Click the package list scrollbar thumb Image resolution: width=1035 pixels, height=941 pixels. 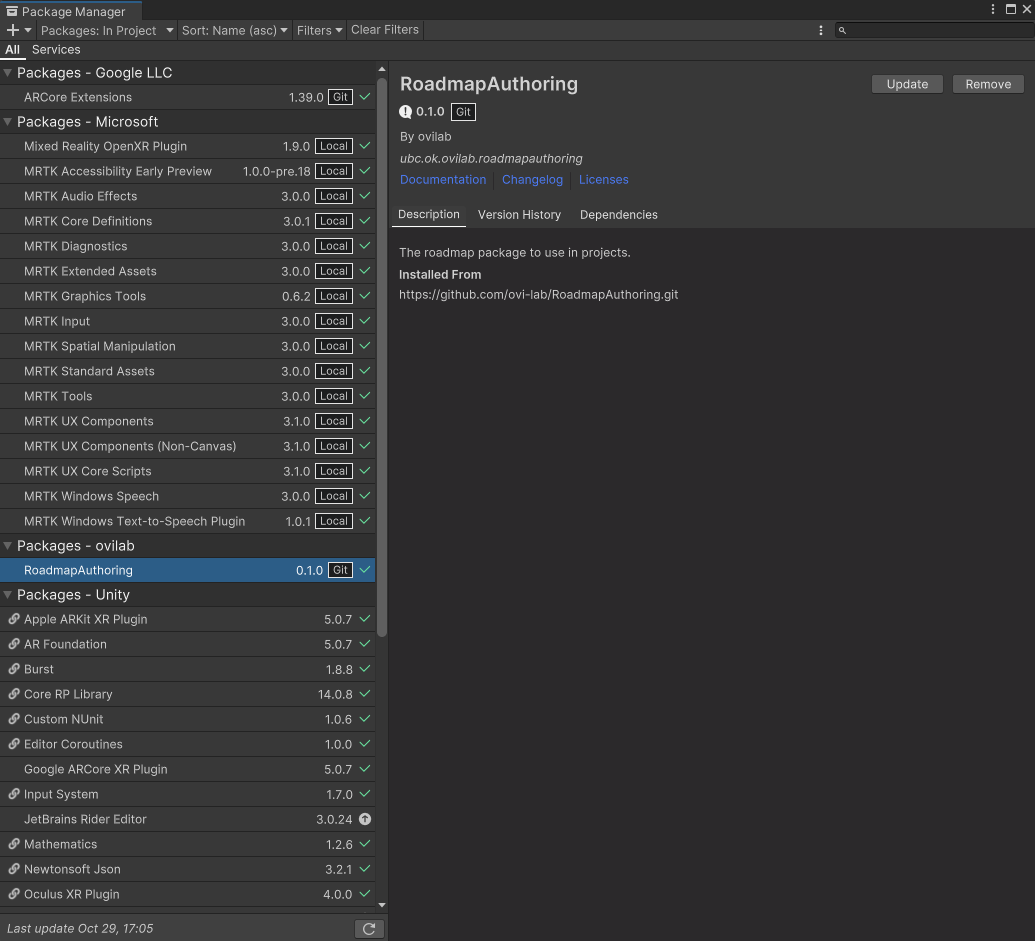pos(382,357)
